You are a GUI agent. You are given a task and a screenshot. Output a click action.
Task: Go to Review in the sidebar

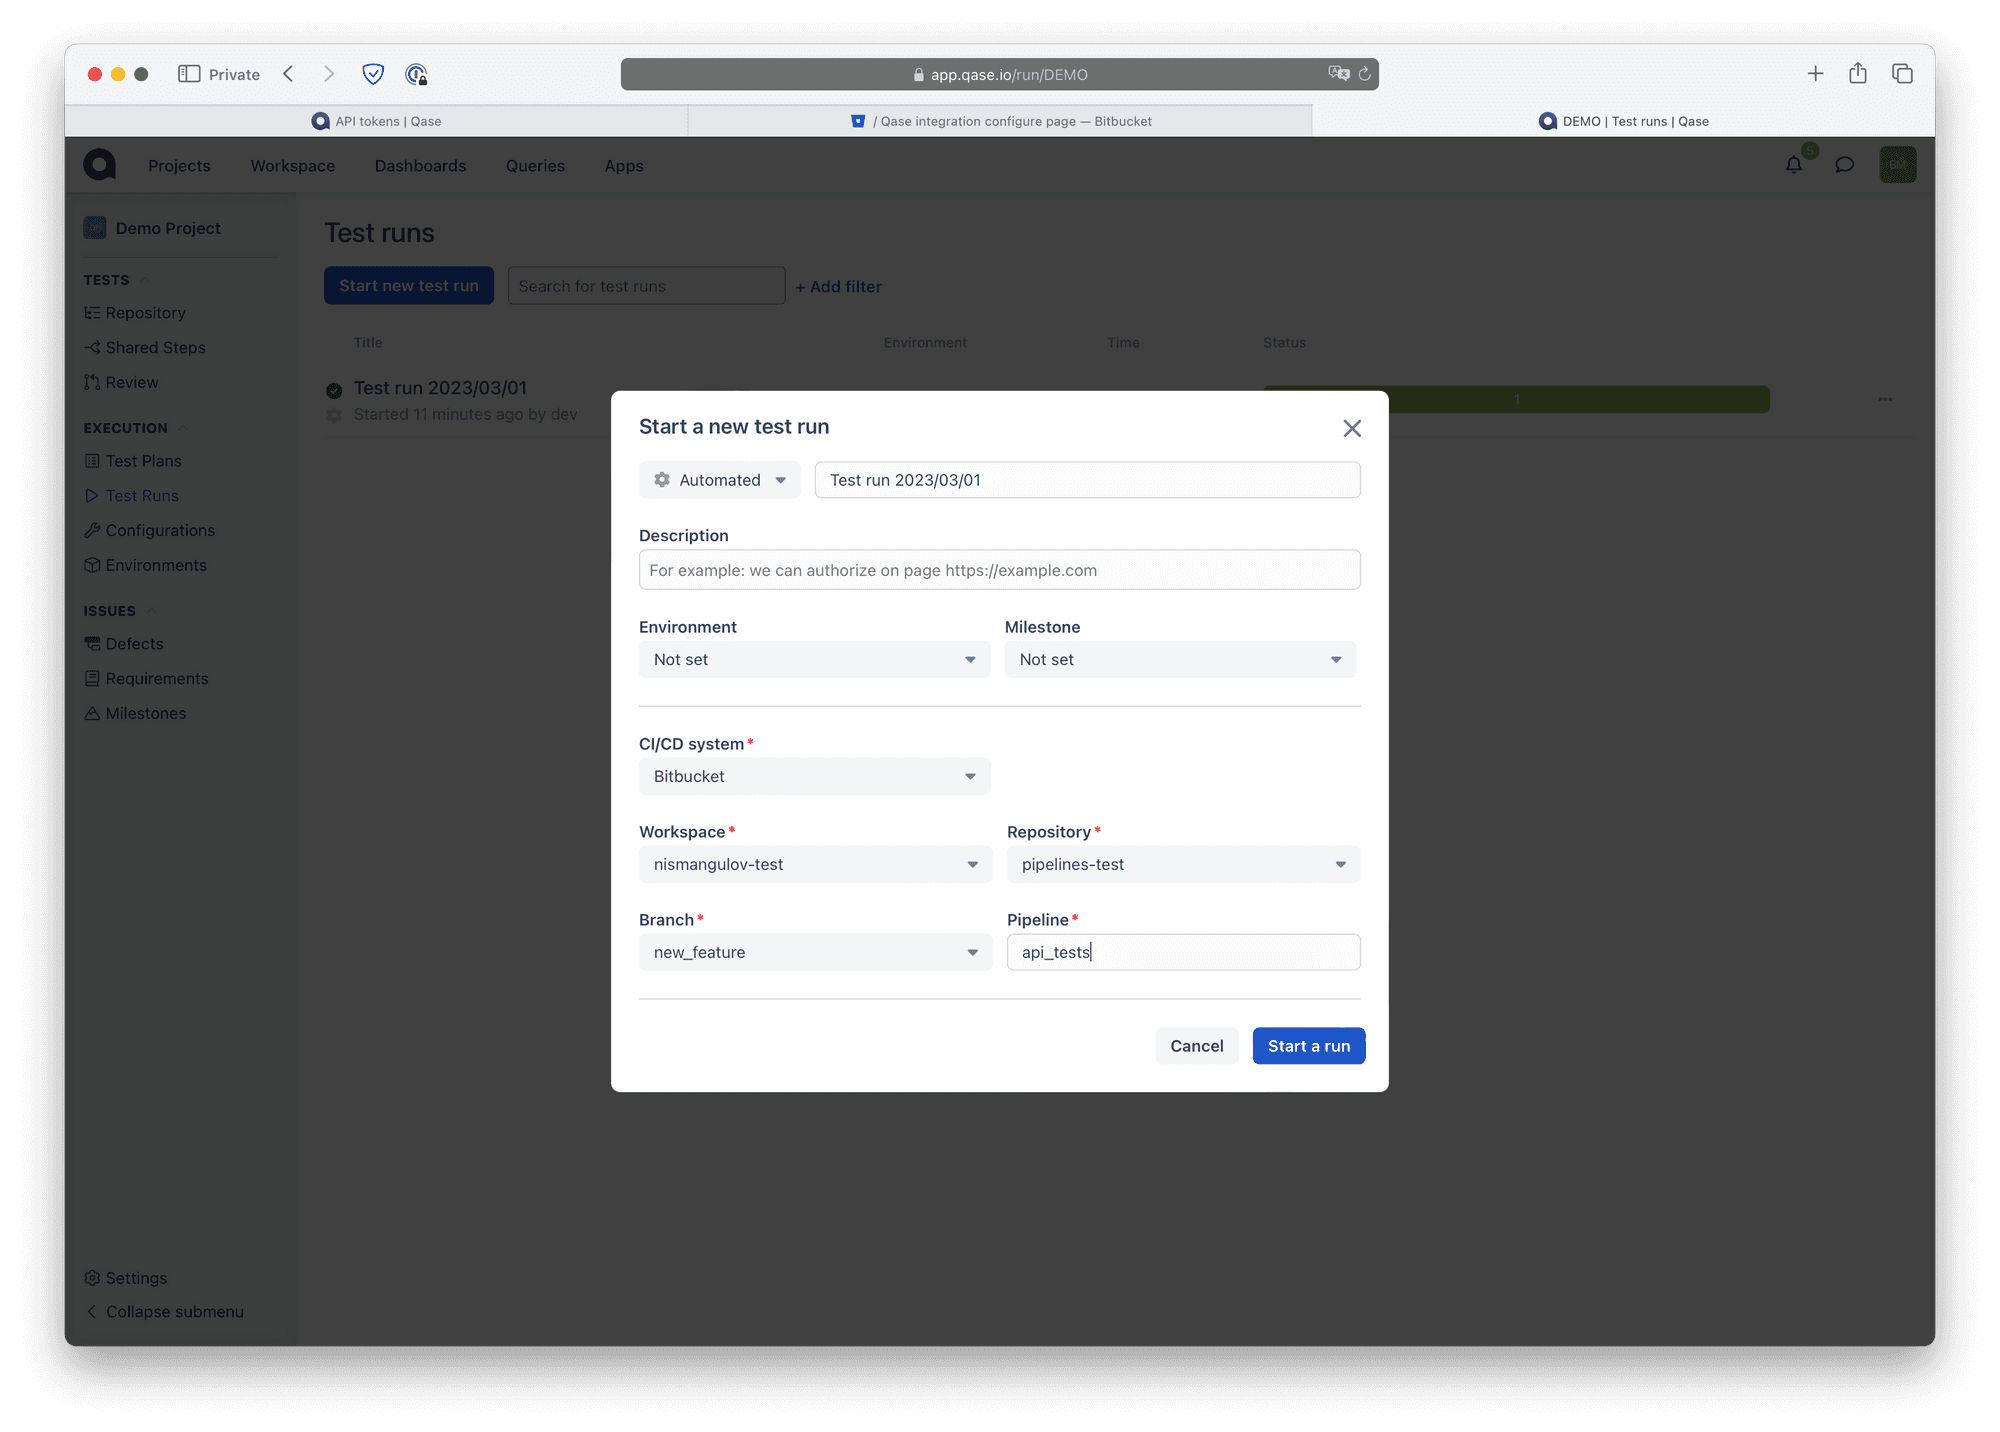pyautogui.click(x=121, y=383)
